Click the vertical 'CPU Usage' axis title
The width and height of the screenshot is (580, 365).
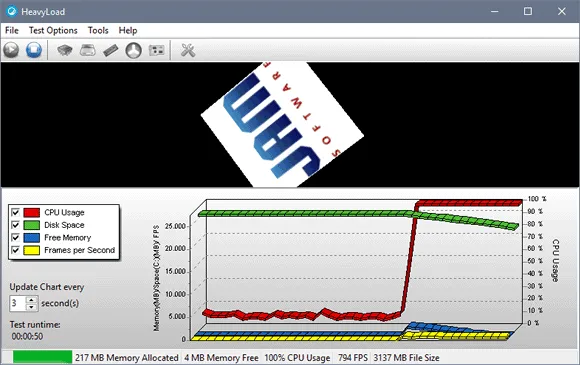tap(555, 261)
